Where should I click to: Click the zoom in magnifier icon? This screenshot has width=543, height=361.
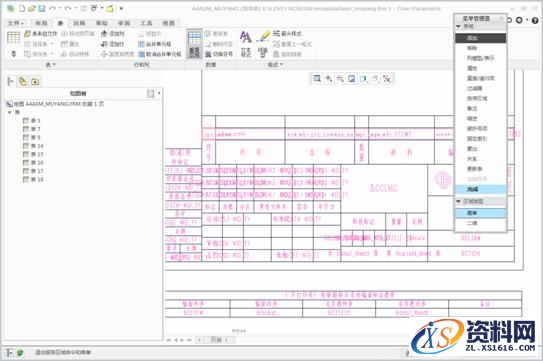point(329,79)
